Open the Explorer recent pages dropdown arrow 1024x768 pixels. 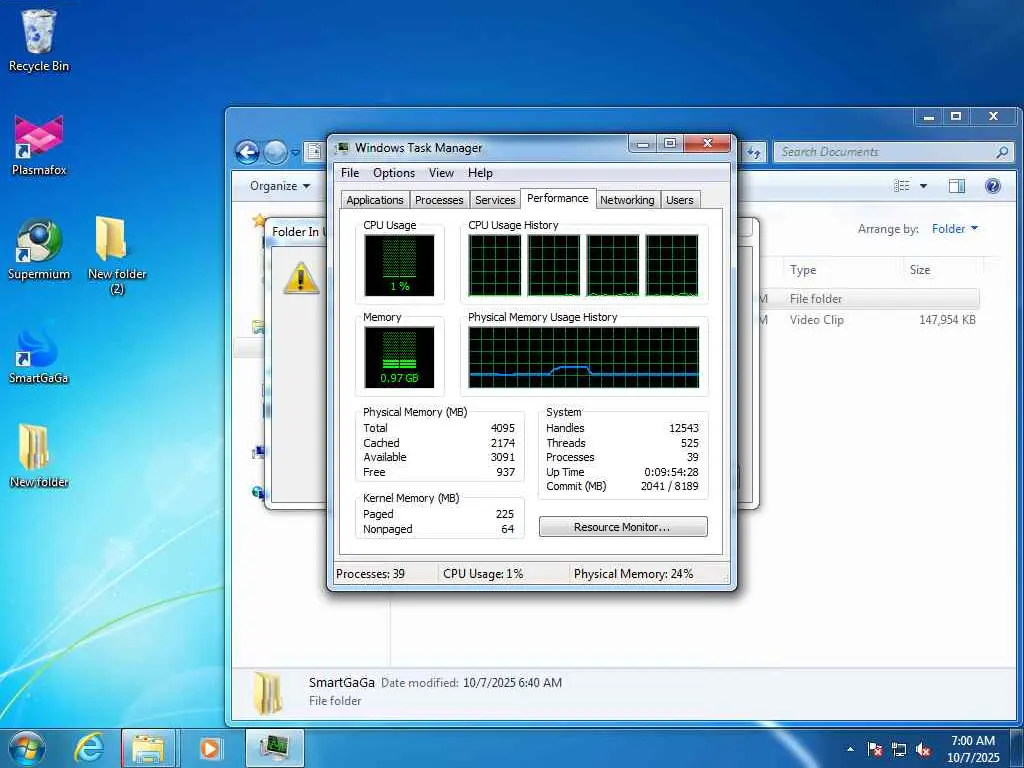pos(295,153)
